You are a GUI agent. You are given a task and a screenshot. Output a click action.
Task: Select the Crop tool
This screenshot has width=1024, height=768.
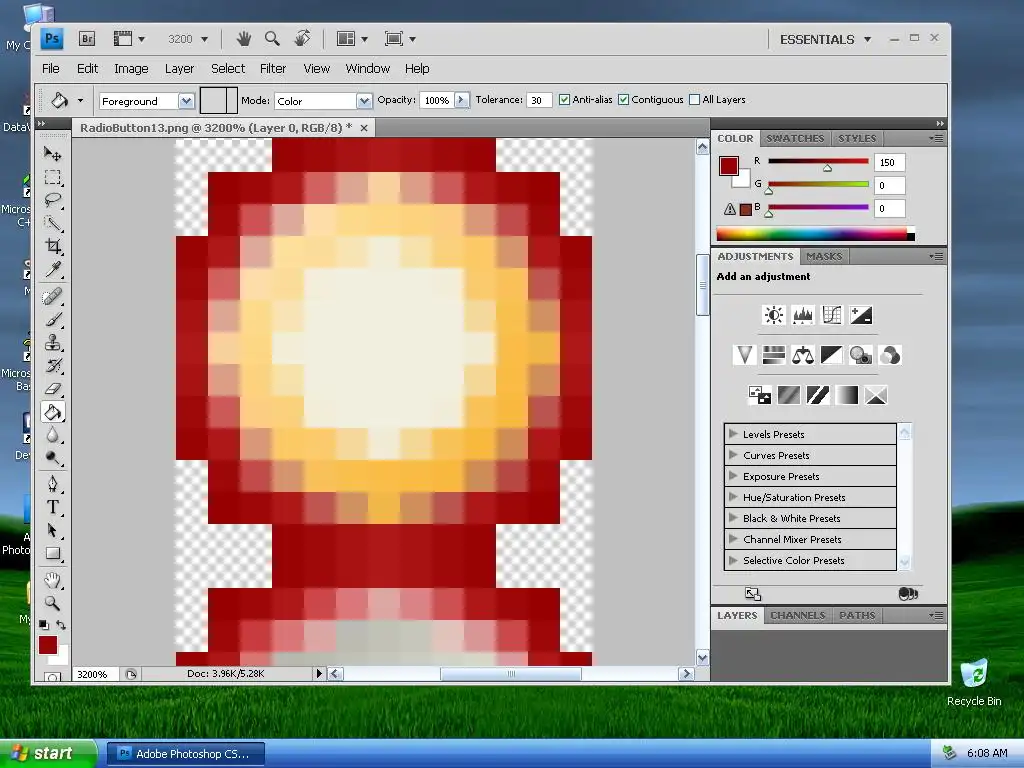tap(52, 246)
